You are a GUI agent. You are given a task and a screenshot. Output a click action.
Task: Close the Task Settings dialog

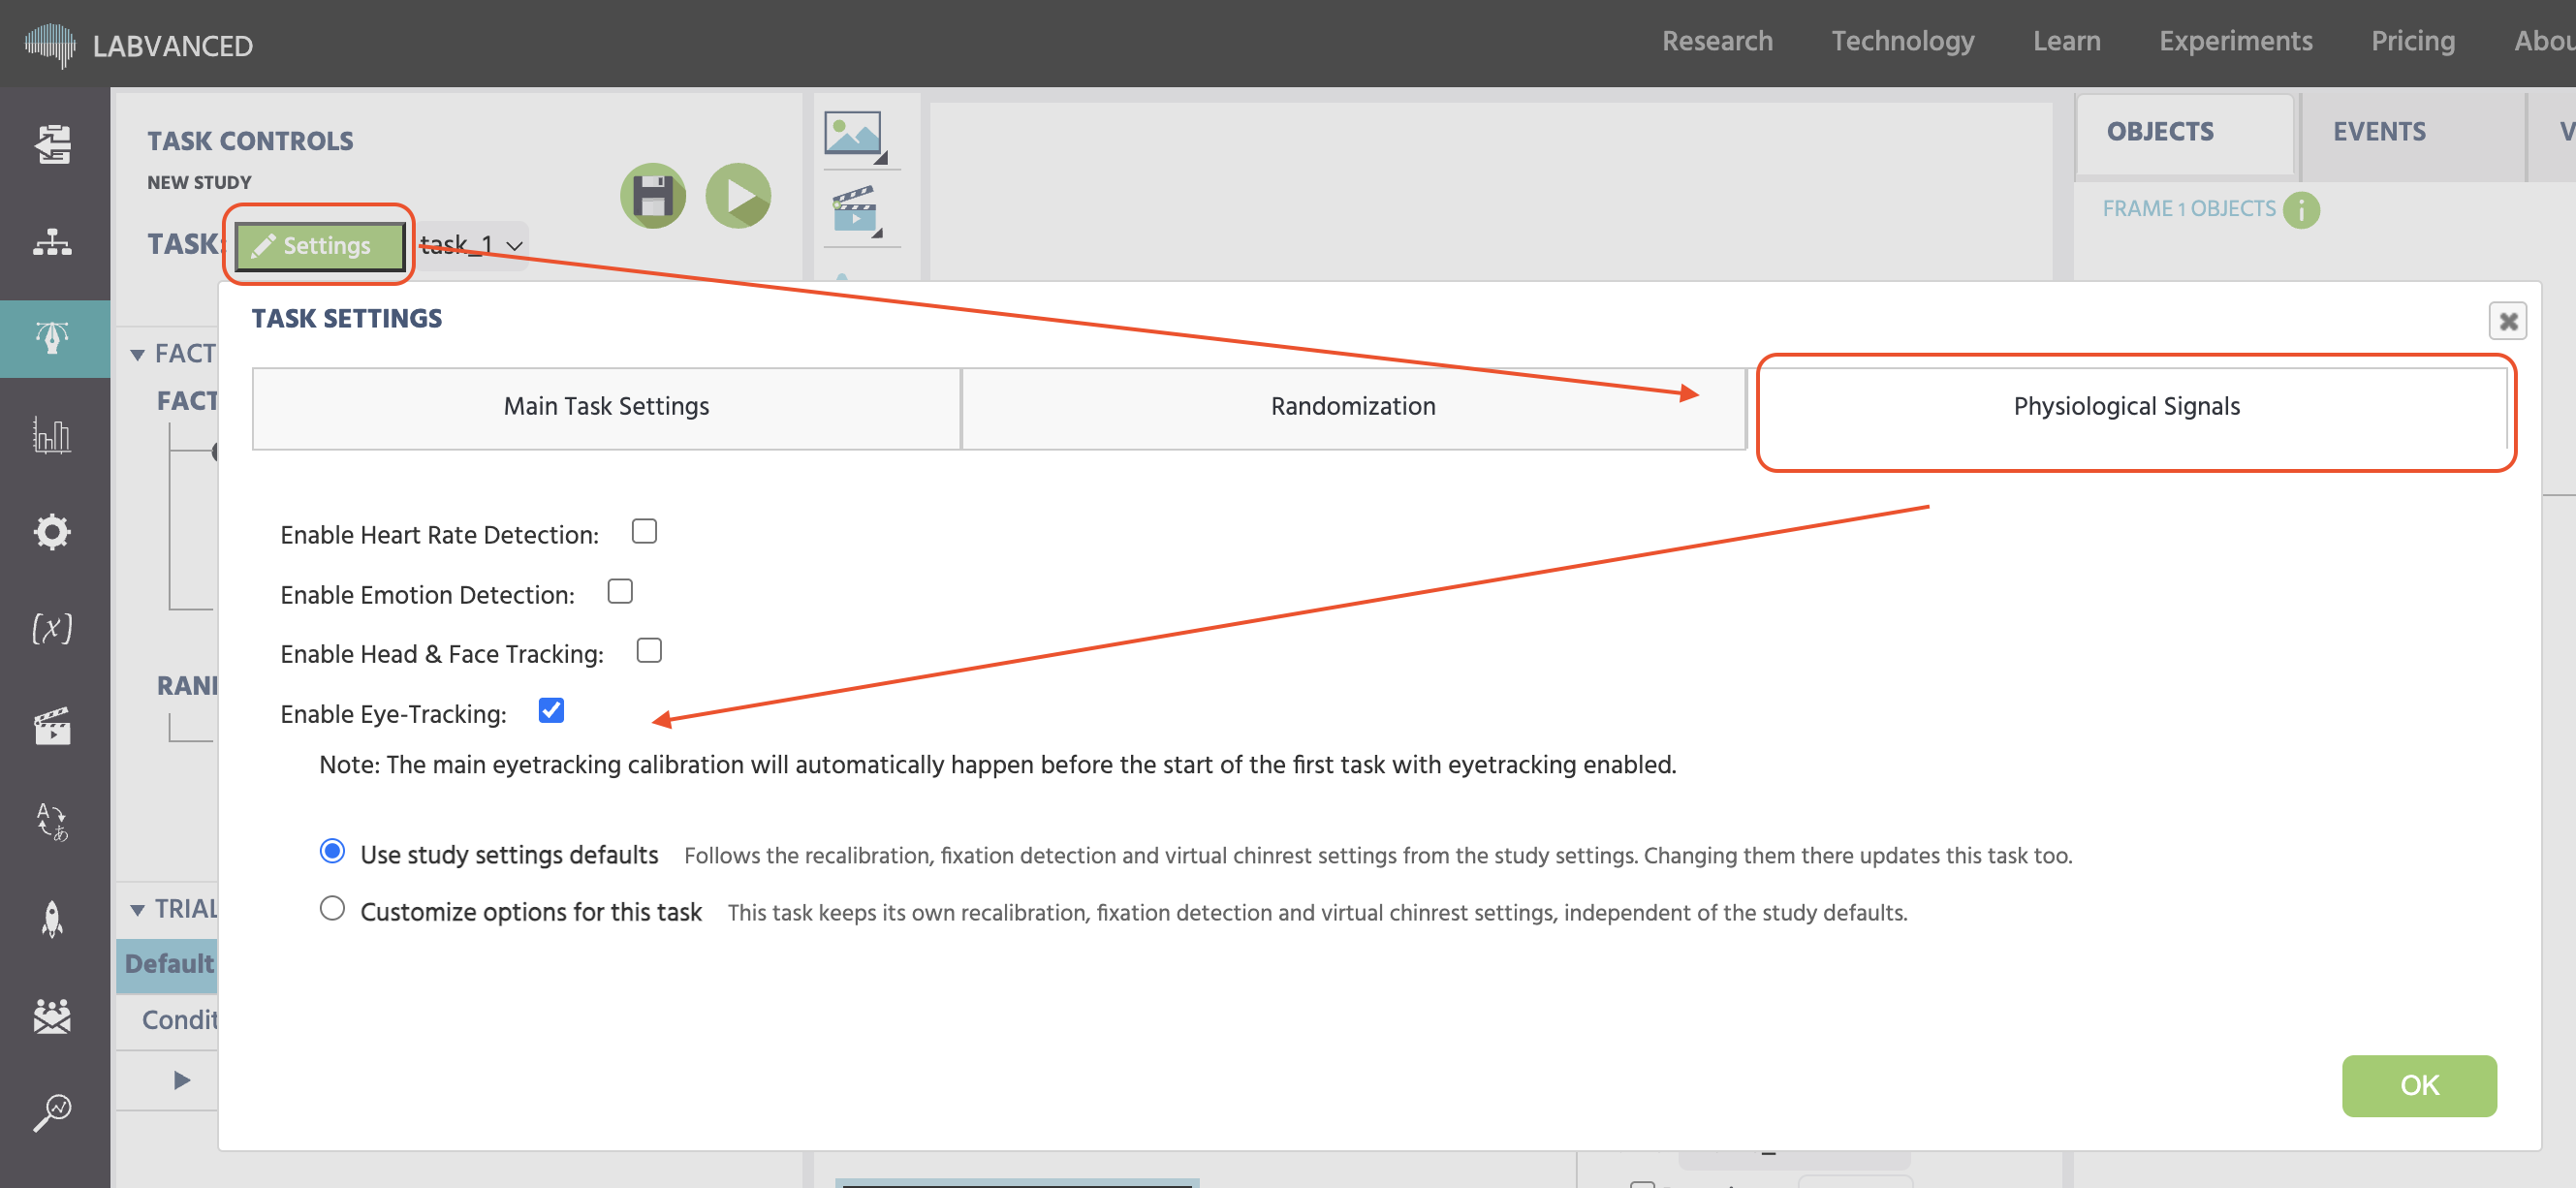tap(2508, 321)
